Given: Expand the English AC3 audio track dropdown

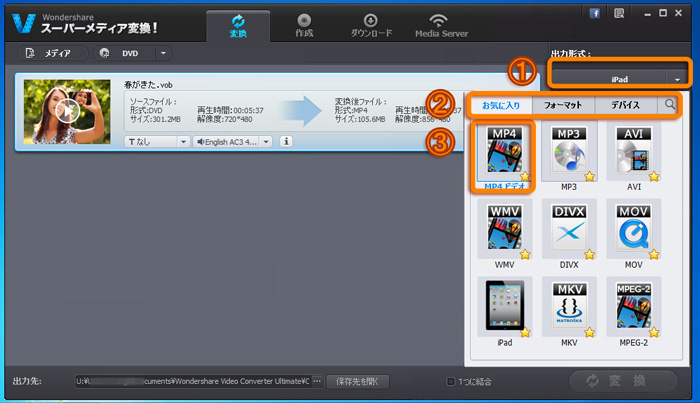Looking at the screenshot, I should coord(266,142).
